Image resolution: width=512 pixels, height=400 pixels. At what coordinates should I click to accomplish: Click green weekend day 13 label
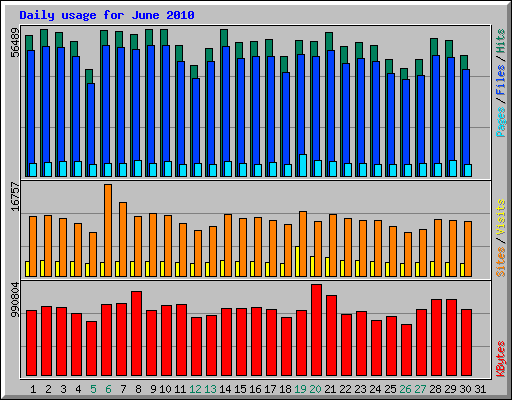tap(210, 389)
